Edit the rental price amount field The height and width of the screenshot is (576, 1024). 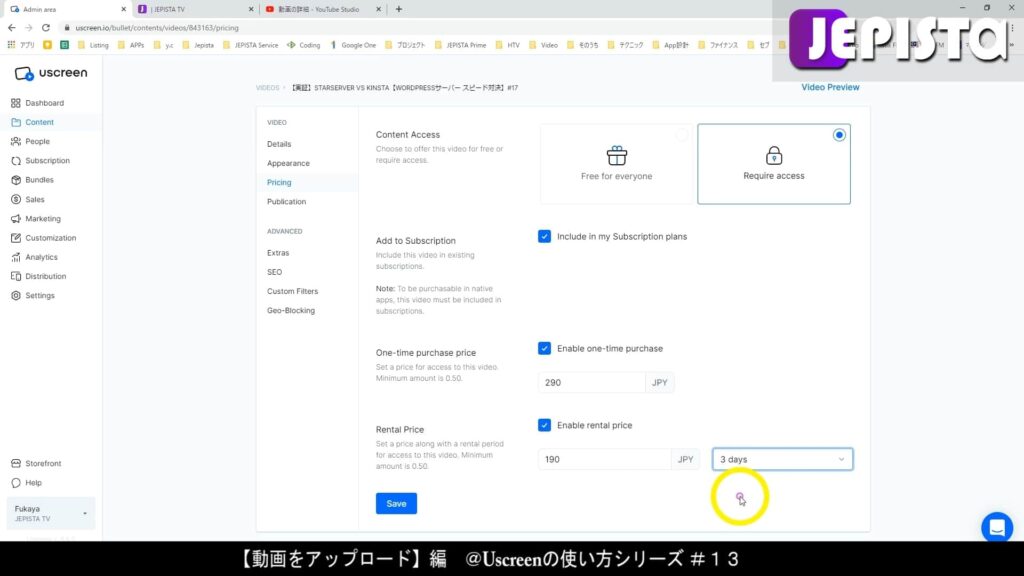click(x=604, y=459)
